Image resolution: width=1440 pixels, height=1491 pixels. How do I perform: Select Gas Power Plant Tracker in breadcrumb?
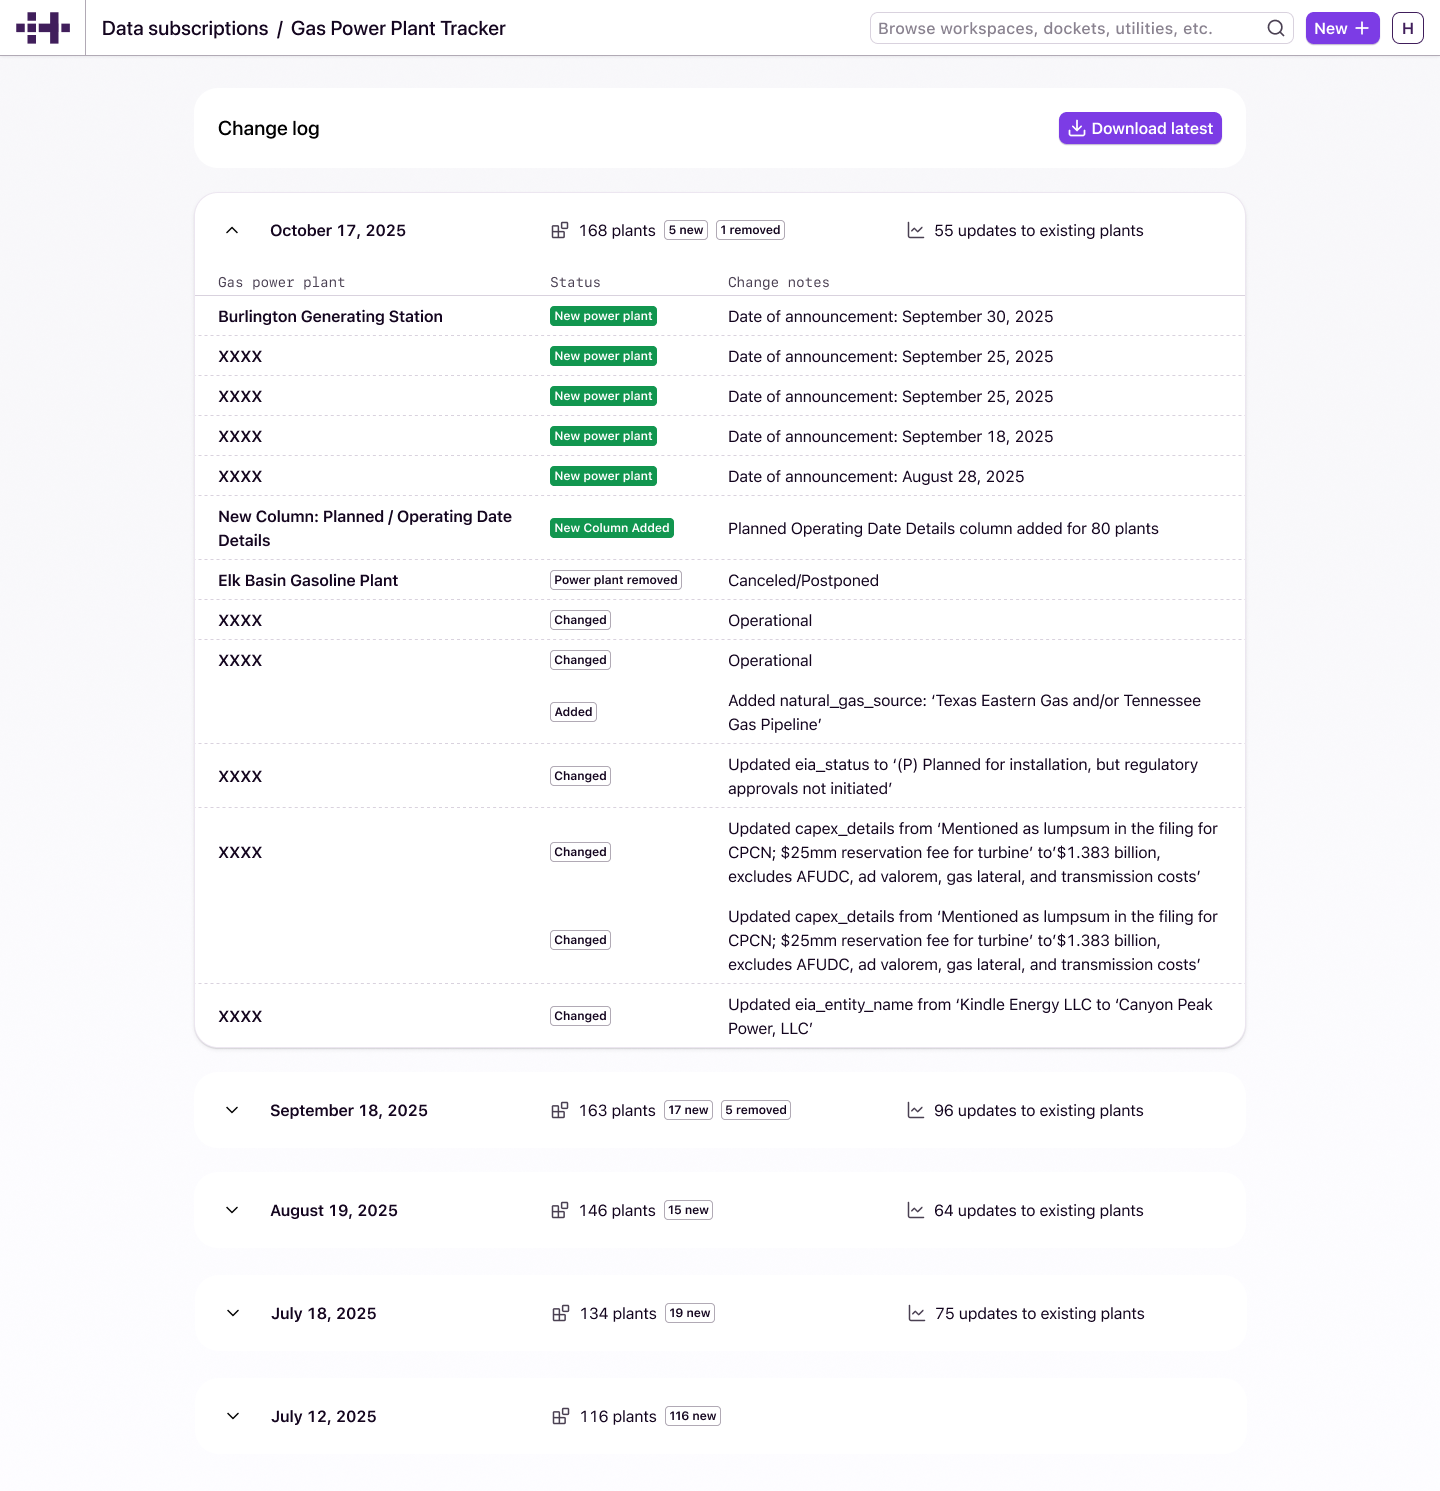397,28
